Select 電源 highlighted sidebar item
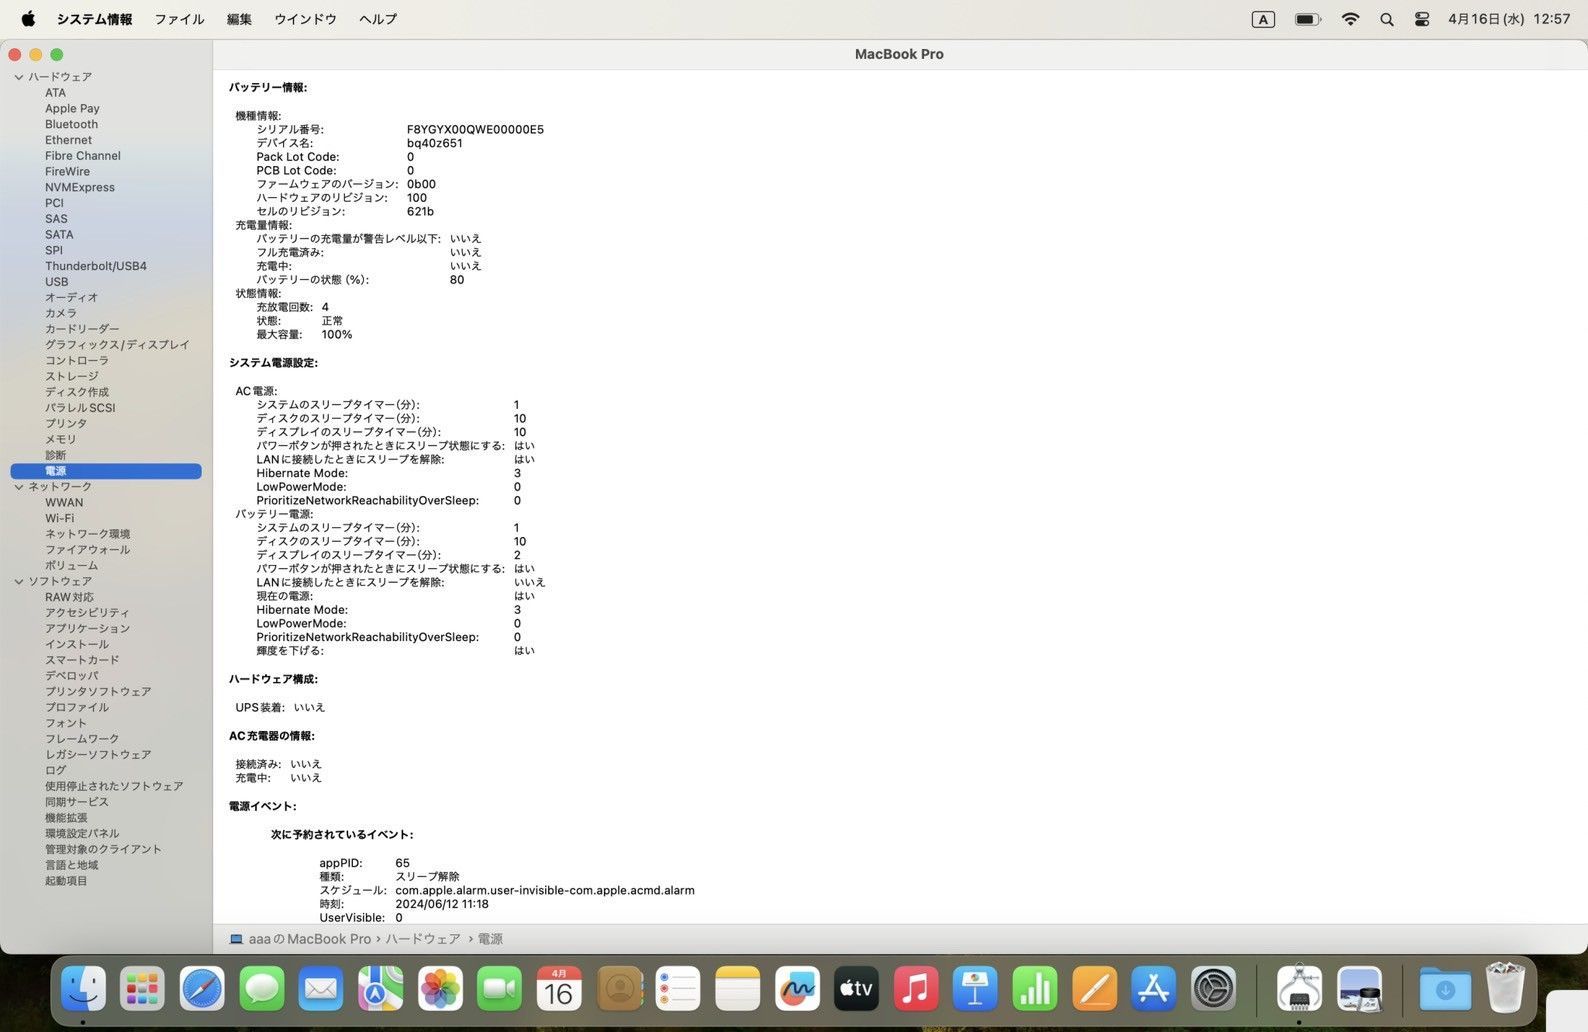 tap(106, 471)
